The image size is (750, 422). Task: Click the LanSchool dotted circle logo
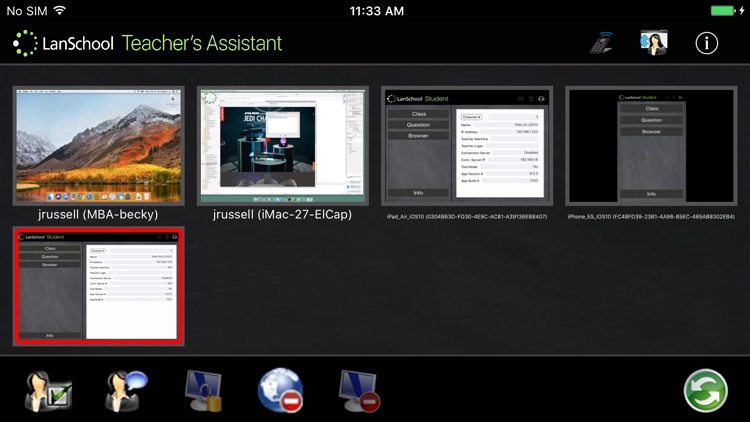click(25, 44)
